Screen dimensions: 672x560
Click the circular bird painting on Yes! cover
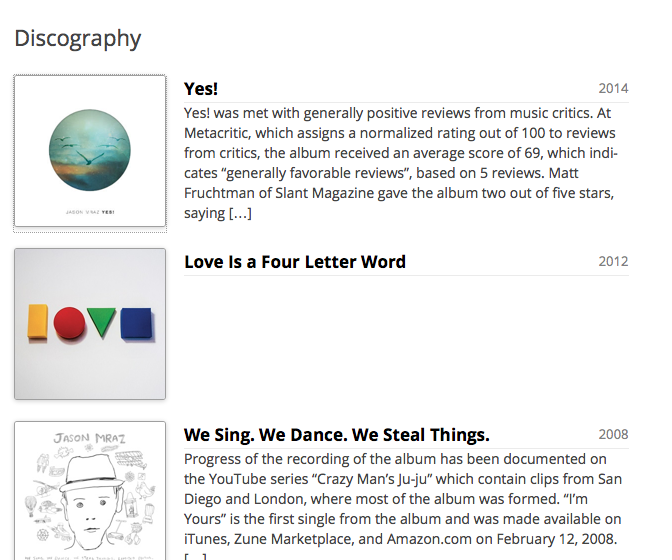[90, 150]
